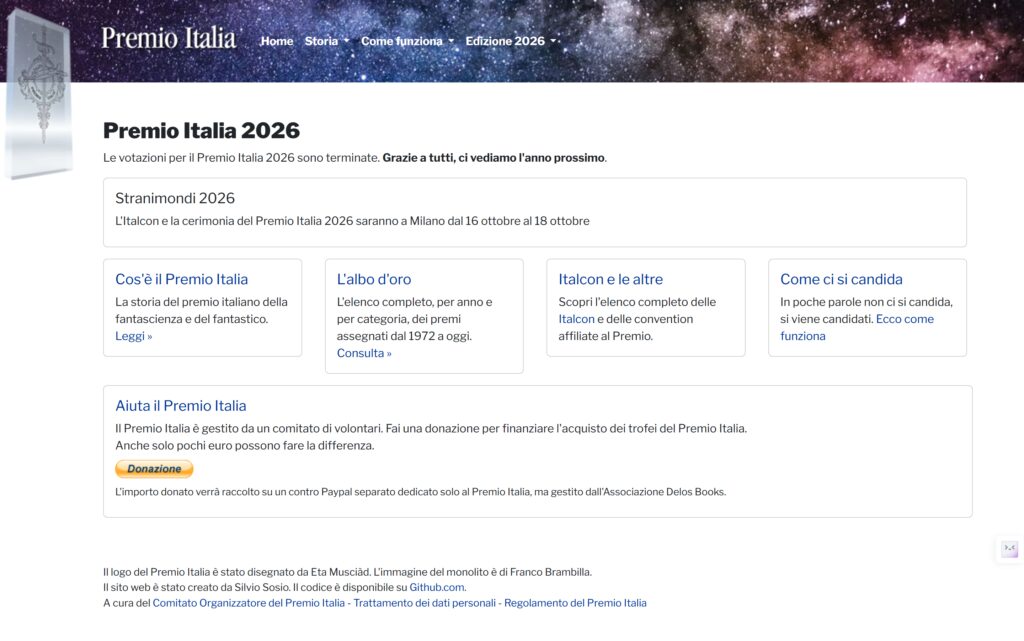The width and height of the screenshot is (1024, 641).
Task: Expand the Storia dropdown menu
Action: [327, 41]
